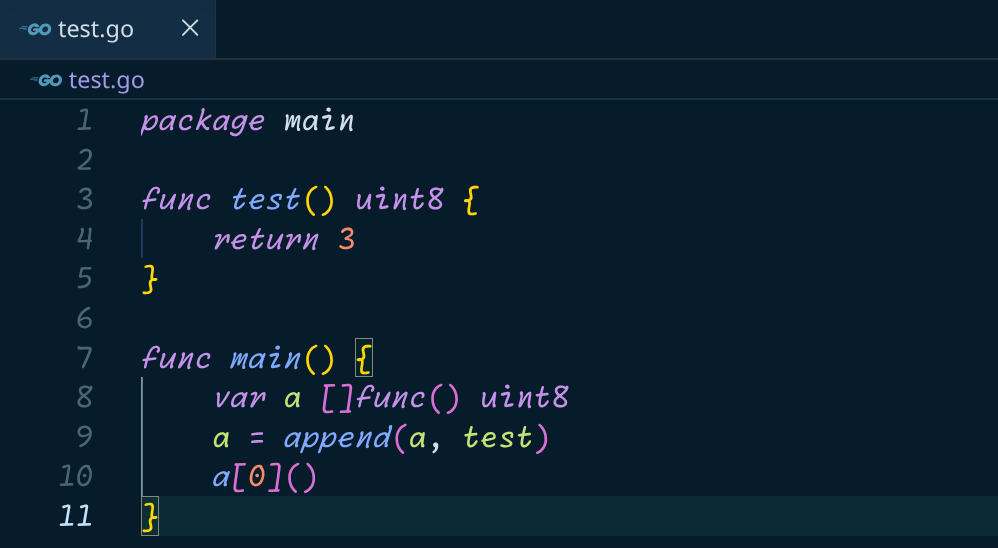
Task: Click the number 3 literal on line 4
Action: coord(346,240)
